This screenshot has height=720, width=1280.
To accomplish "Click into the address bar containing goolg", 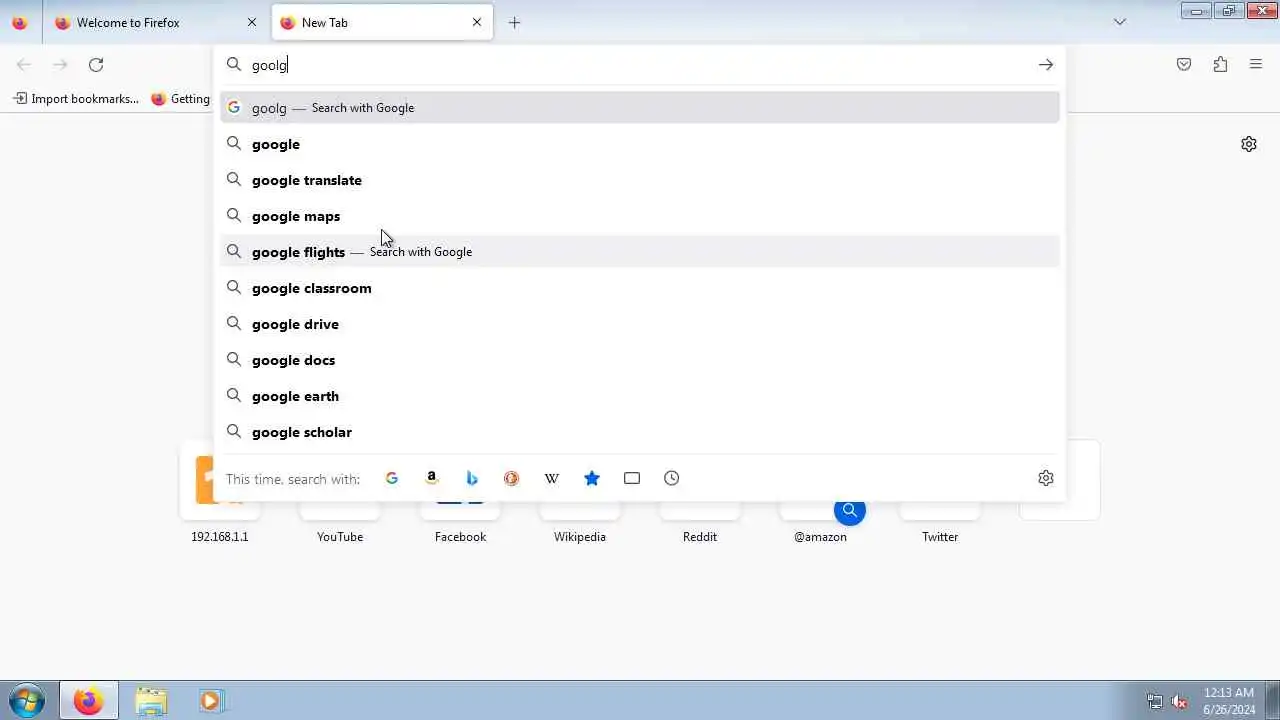I will (640, 65).
